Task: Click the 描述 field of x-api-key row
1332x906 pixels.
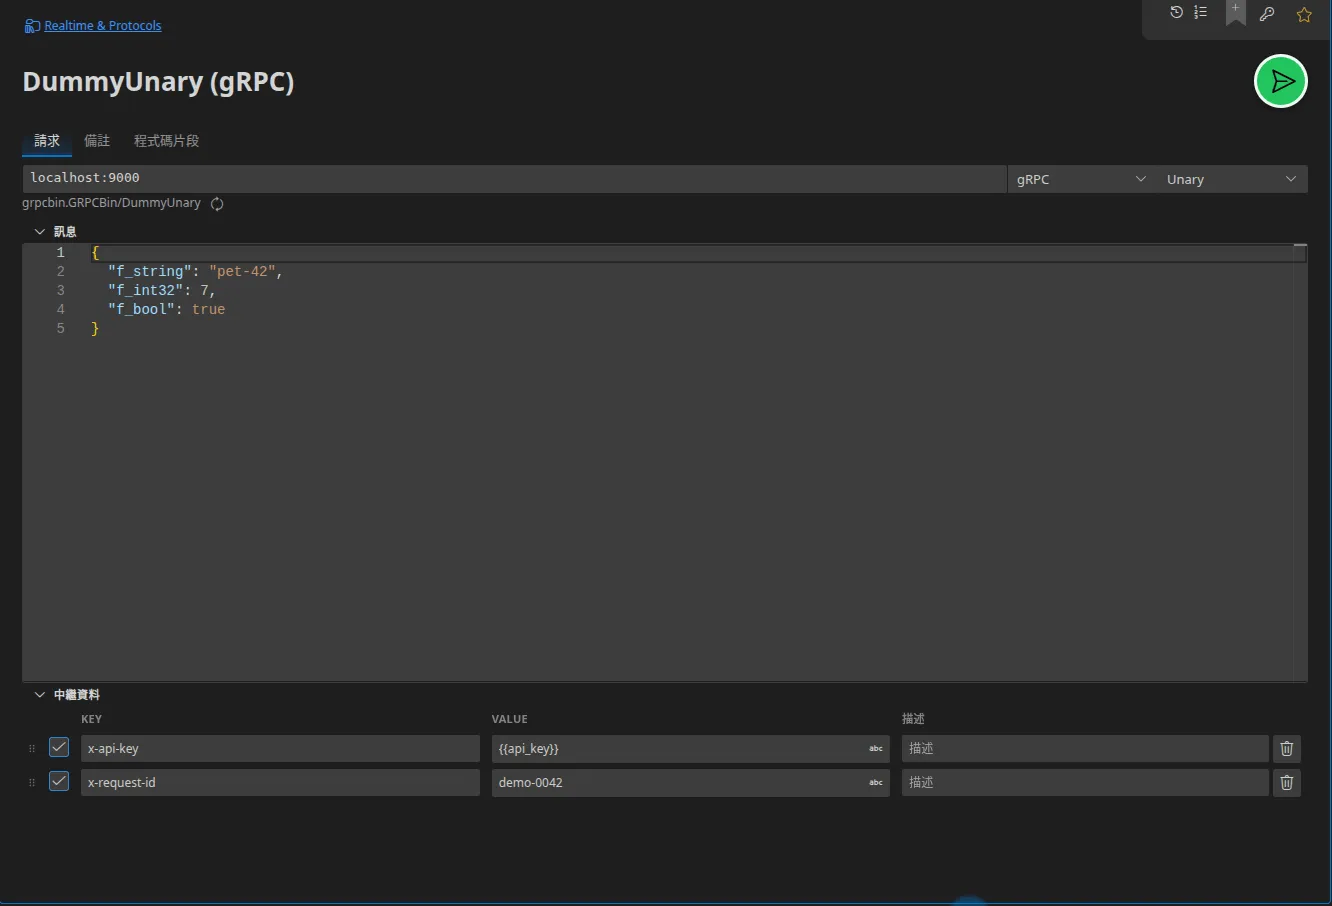Action: pyautogui.click(x=1085, y=749)
